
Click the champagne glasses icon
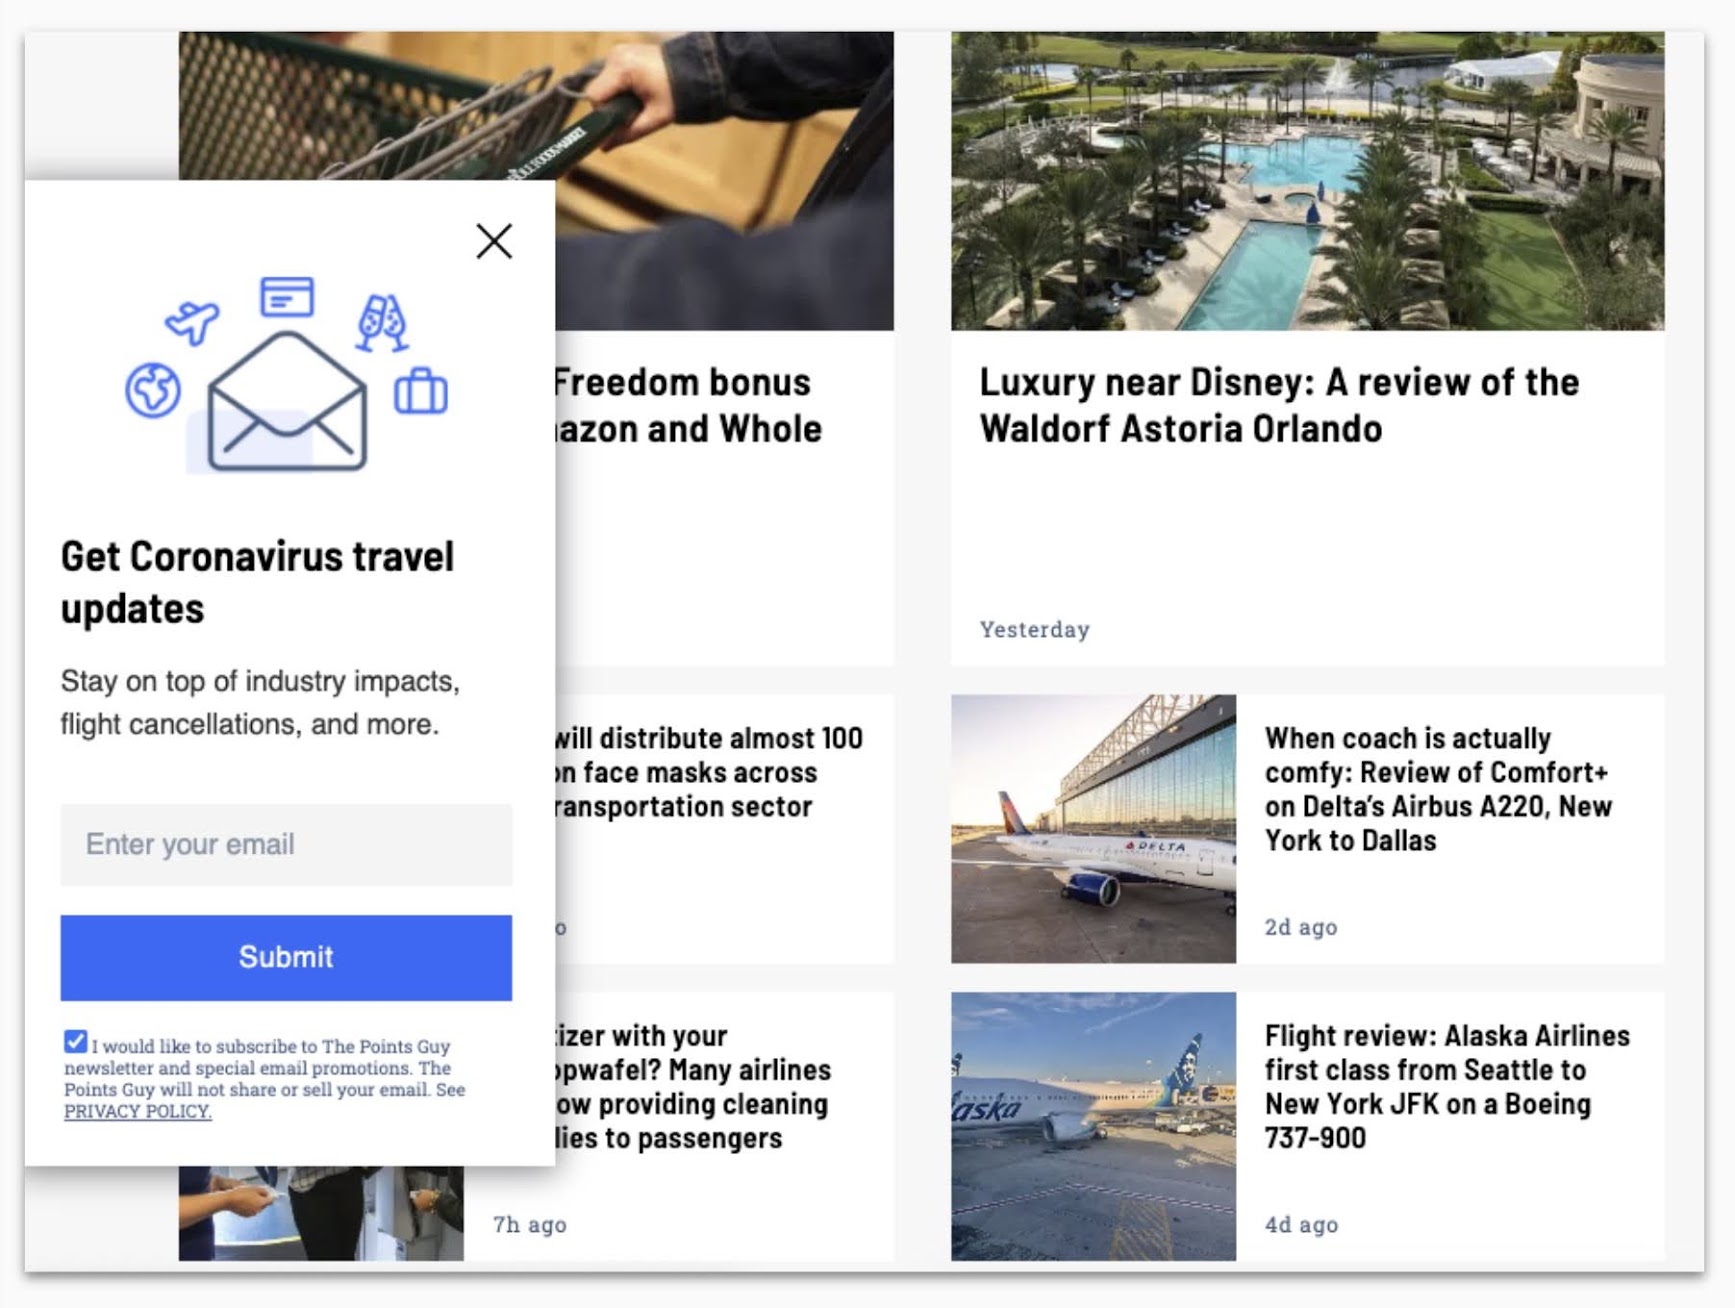point(382,322)
